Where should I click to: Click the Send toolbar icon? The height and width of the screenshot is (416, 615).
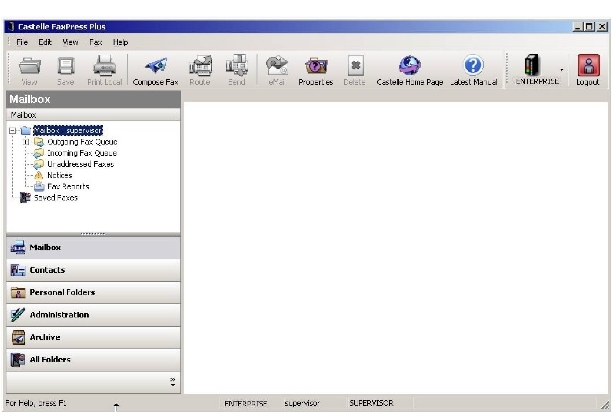pyautogui.click(x=237, y=65)
